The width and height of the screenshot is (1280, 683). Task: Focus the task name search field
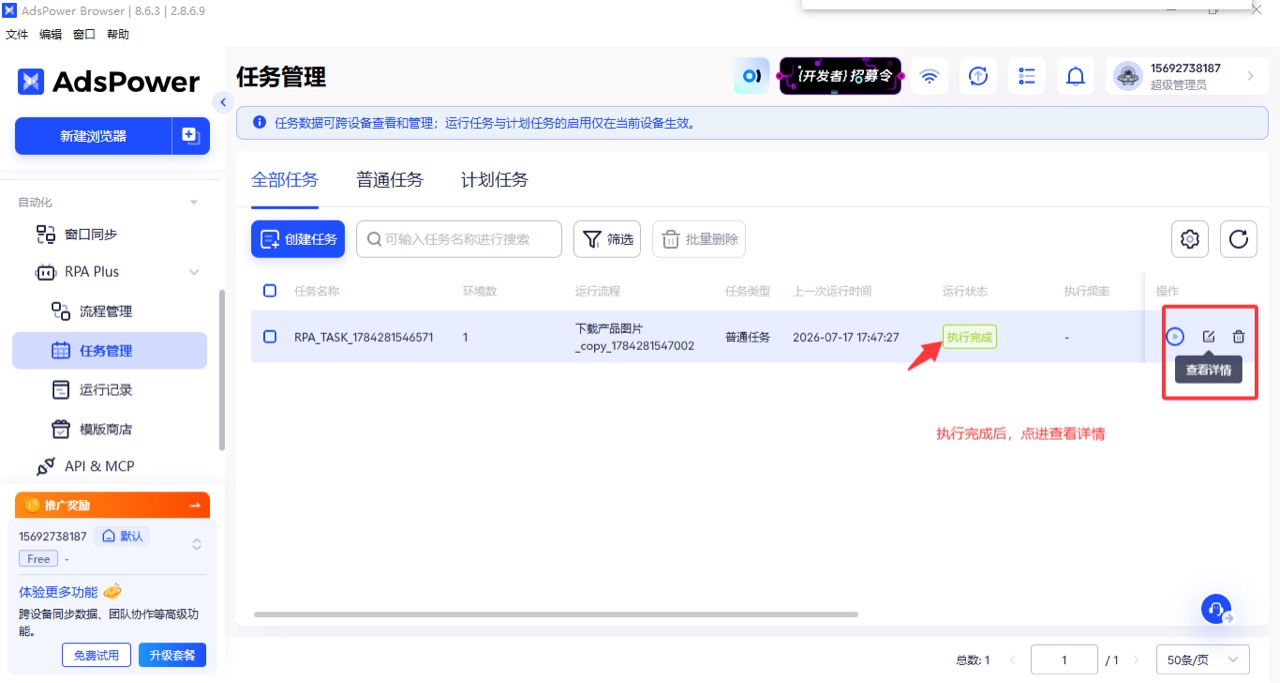click(459, 239)
